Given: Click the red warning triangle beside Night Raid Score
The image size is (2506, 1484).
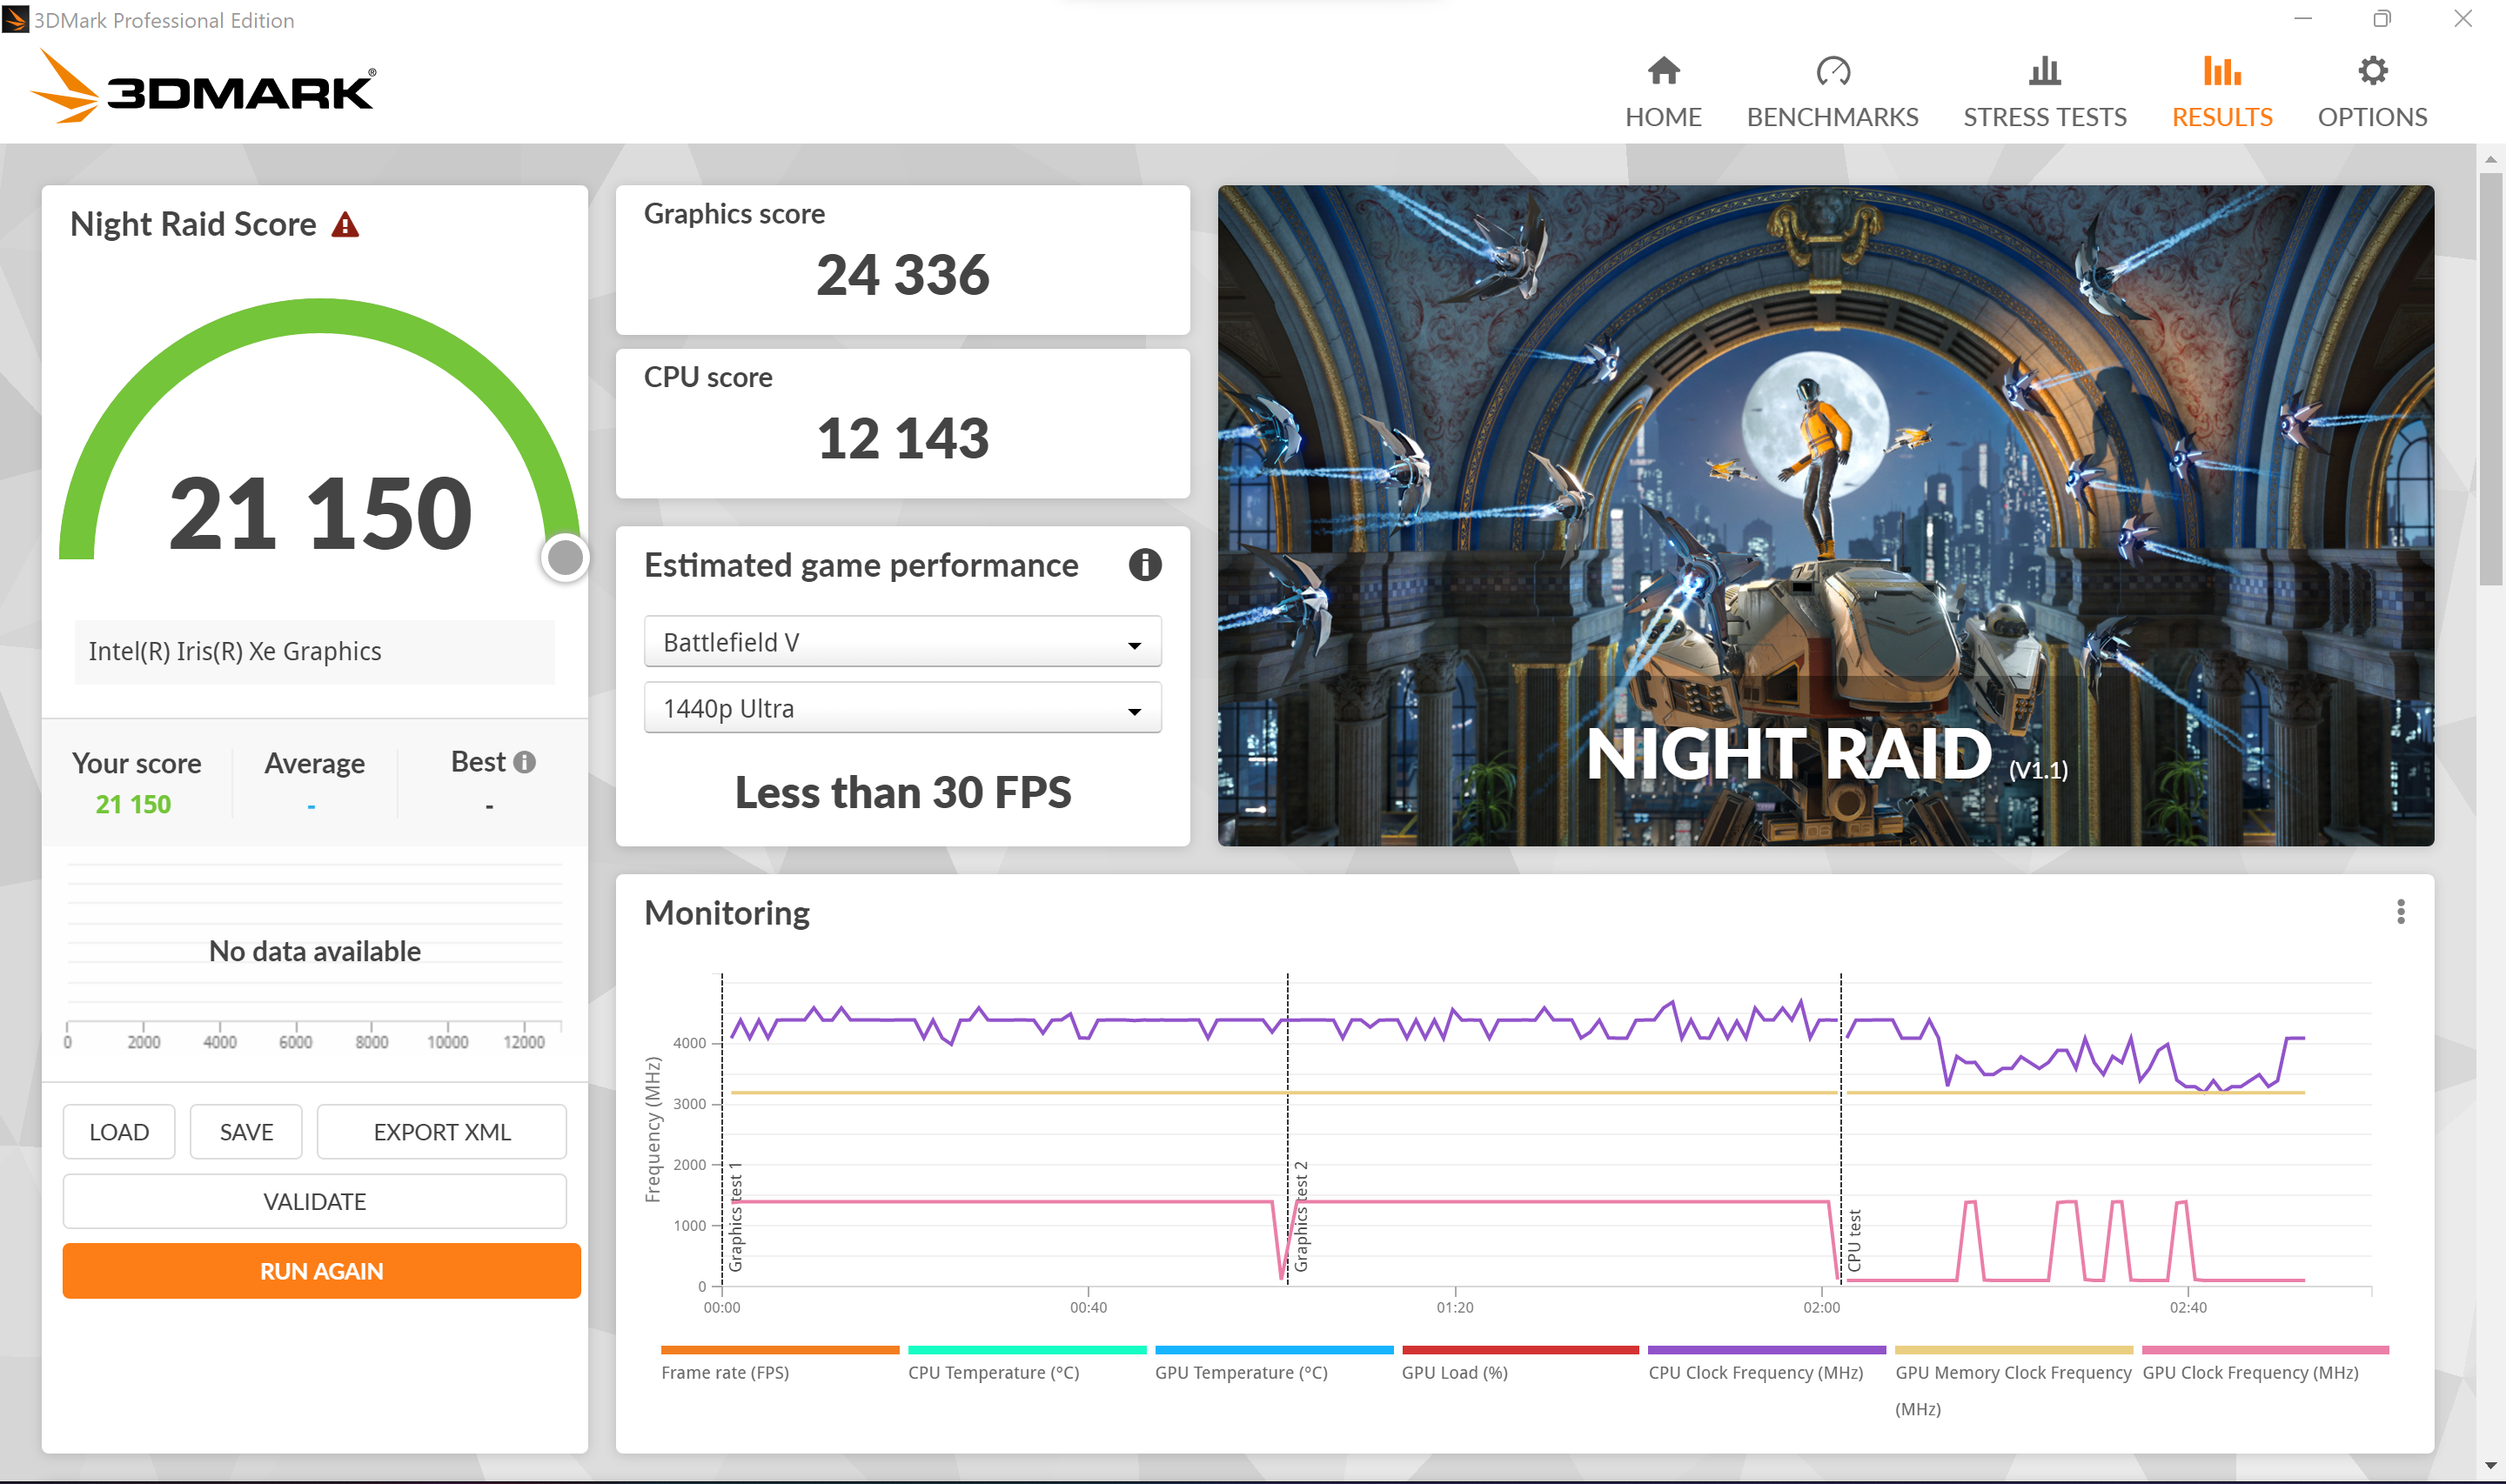Looking at the screenshot, I should (345, 225).
